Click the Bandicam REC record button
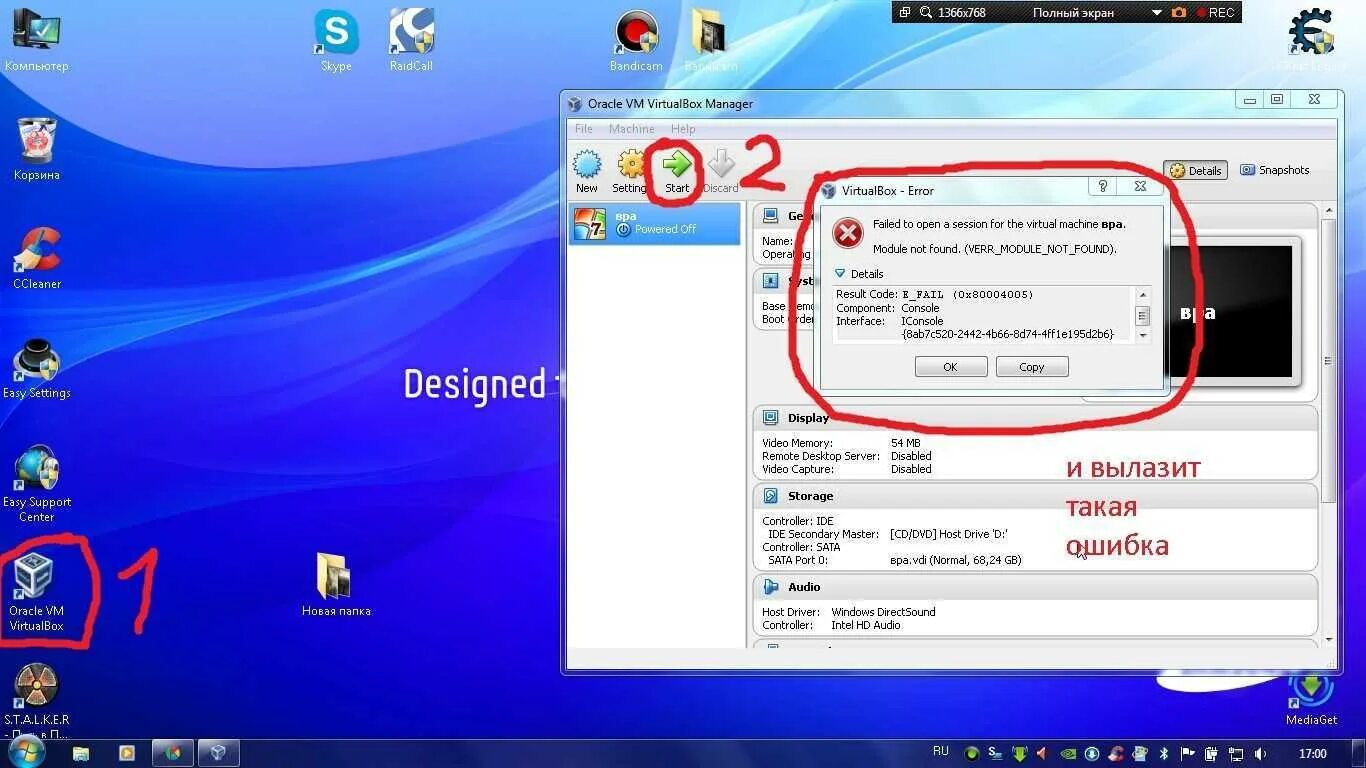This screenshot has height=768, width=1366. [1214, 12]
